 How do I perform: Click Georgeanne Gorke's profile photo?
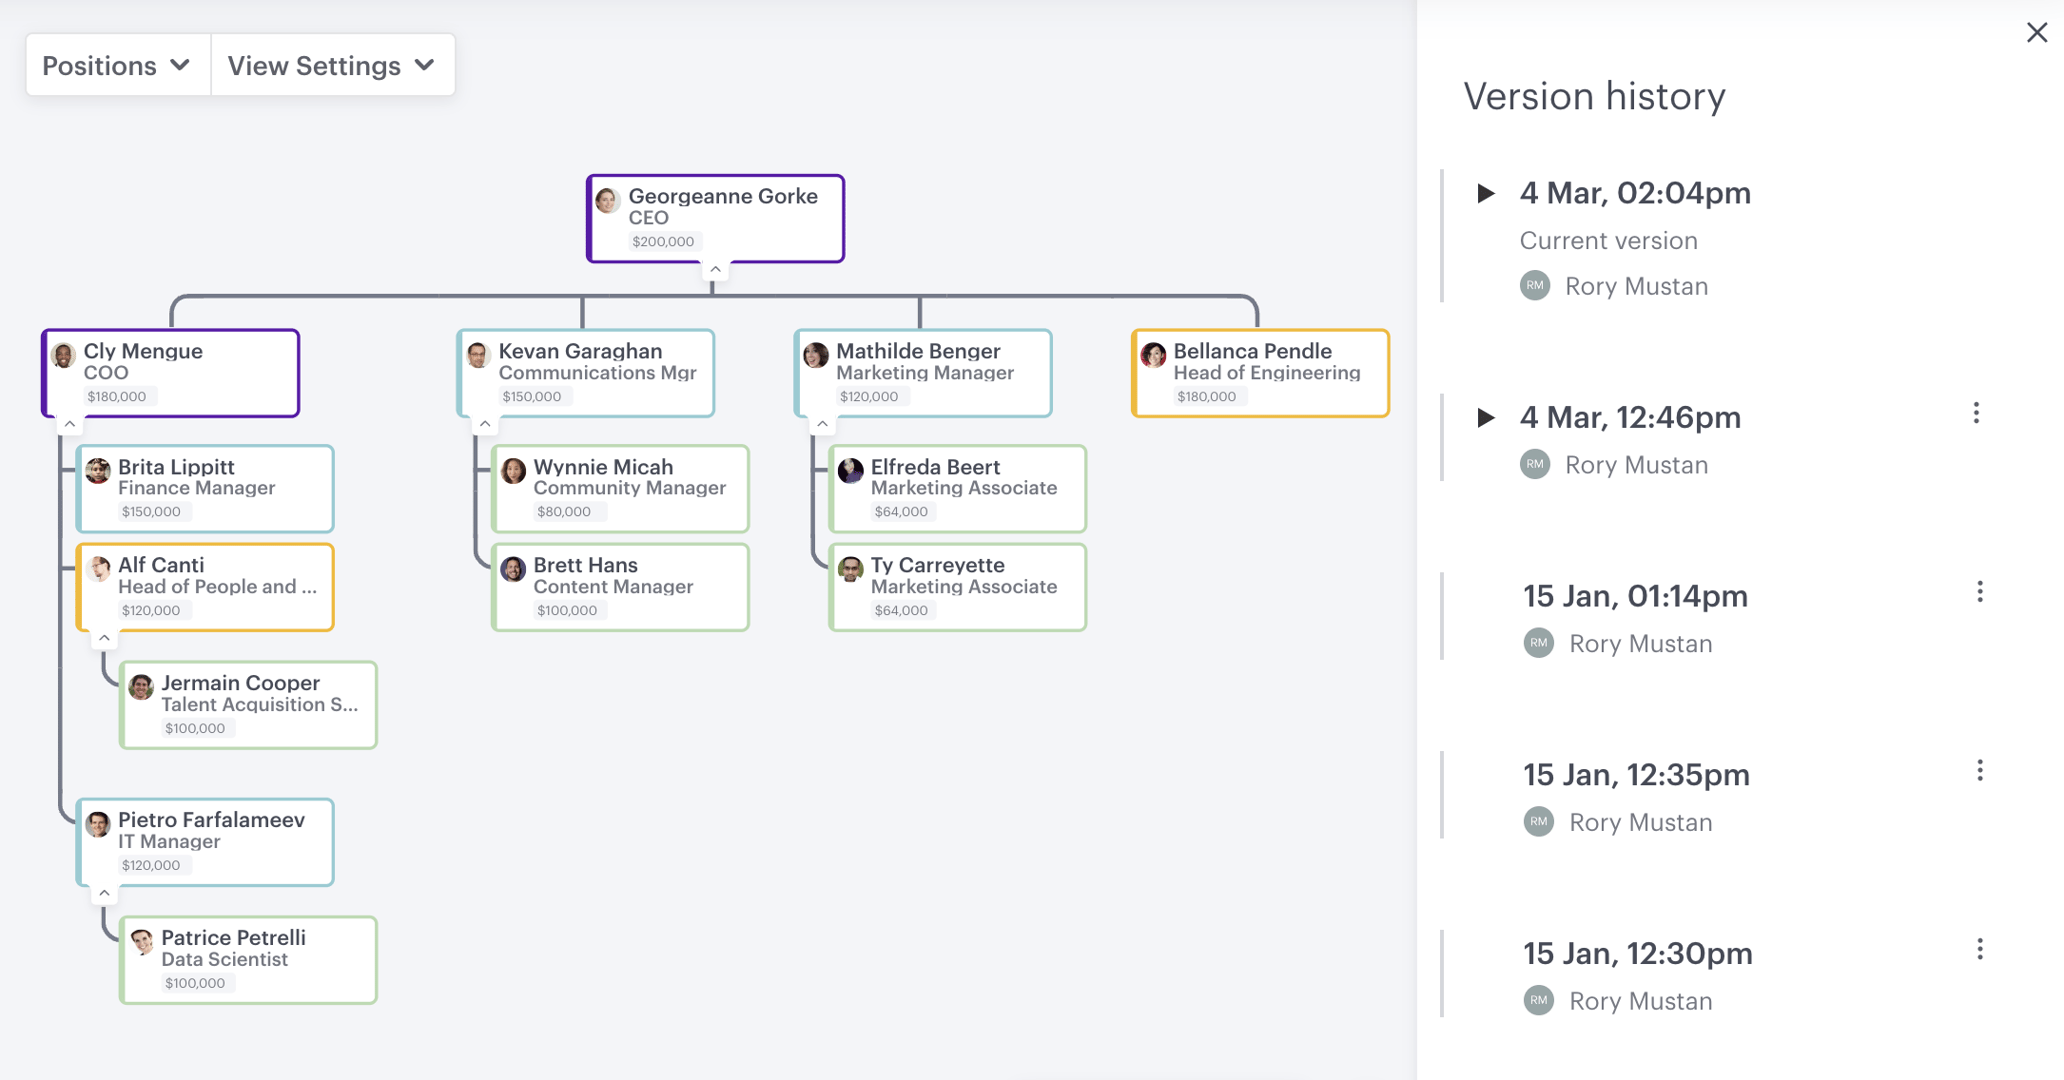[607, 200]
